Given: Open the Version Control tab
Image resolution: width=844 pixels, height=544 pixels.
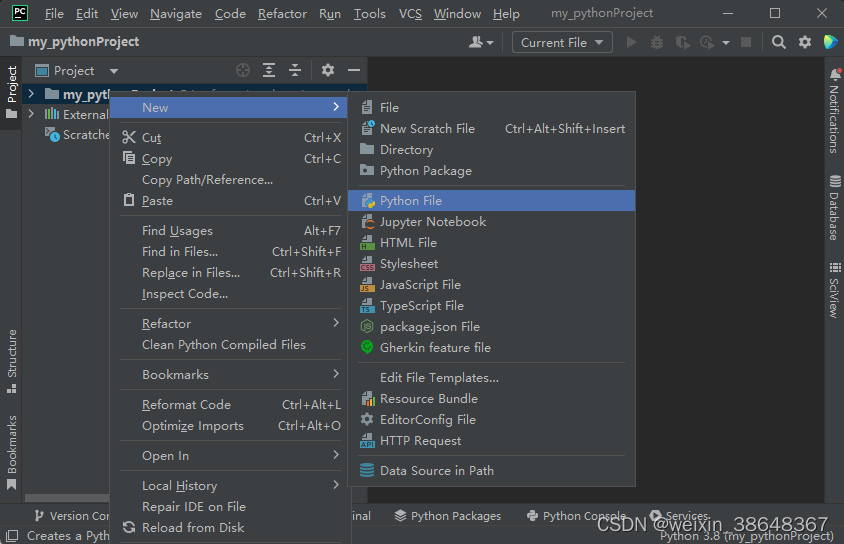Looking at the screenshot, I should [72, 515].
